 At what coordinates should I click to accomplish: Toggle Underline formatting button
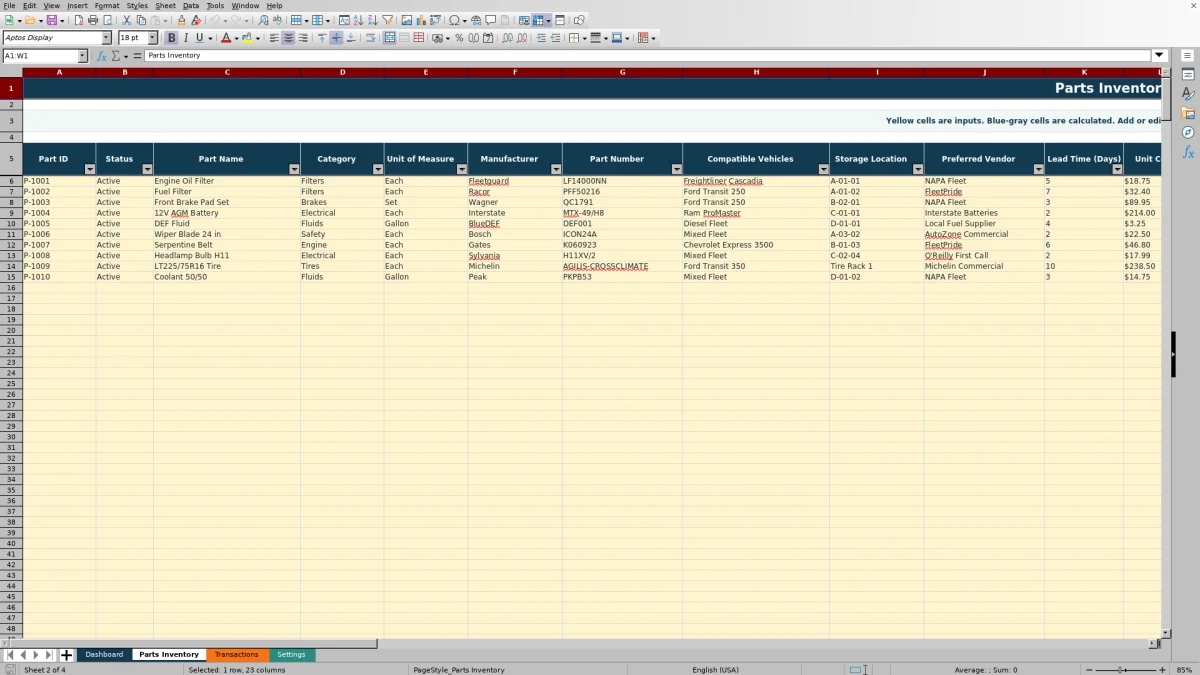click(199, 38)
